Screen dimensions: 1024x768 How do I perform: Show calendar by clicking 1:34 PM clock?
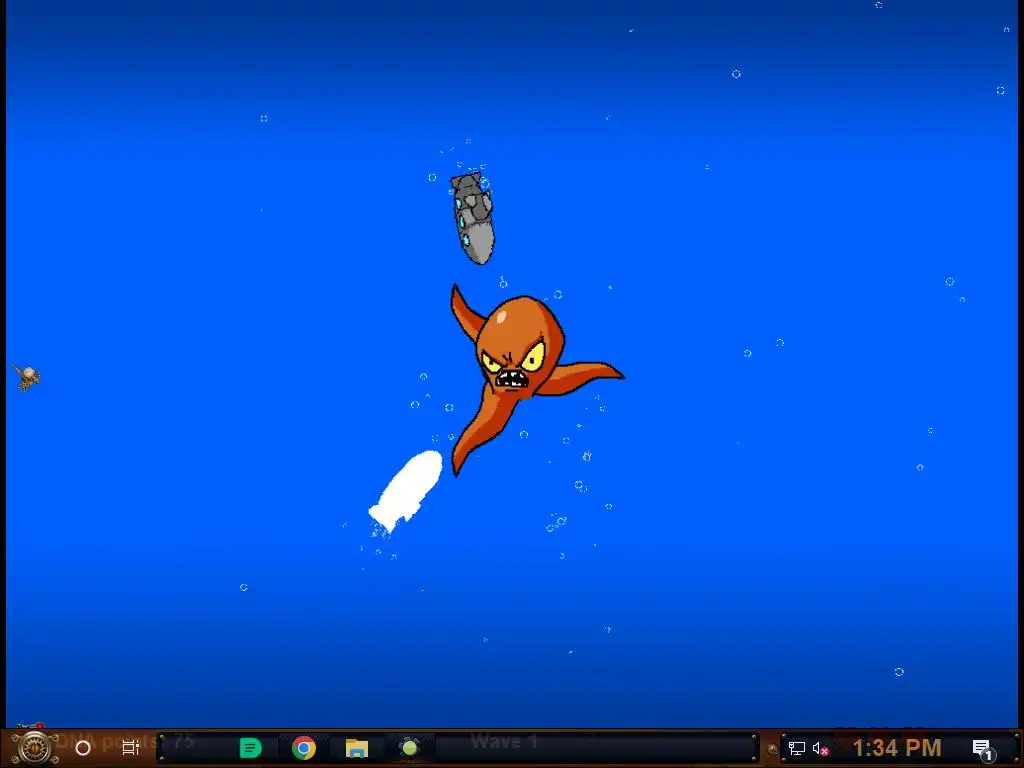(x=897, y=748)
